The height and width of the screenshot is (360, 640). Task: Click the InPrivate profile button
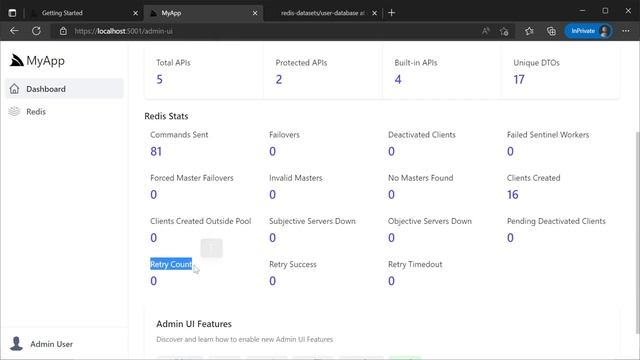(x=588, y=31)
